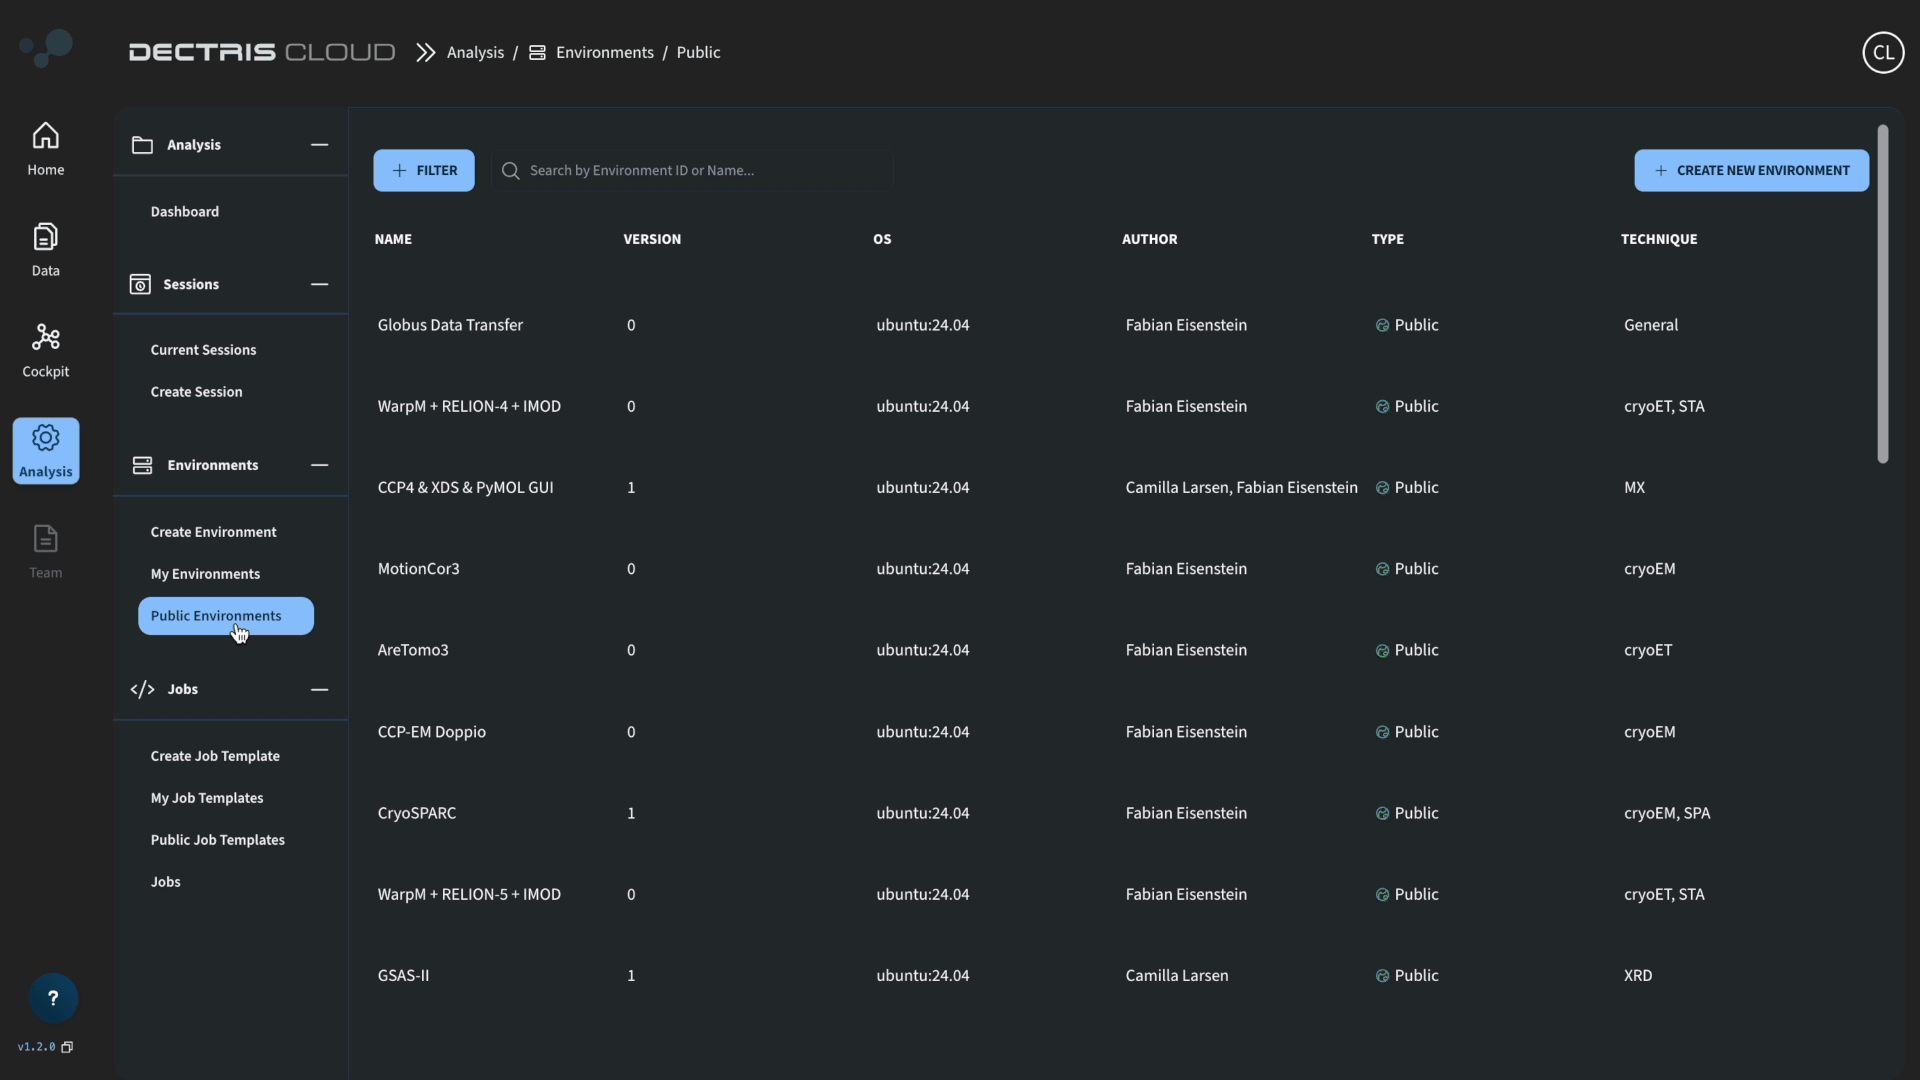Click the Sessions panel icon
The width and height of the screenshot is (1920, 1080).
[x=140, y=285]
